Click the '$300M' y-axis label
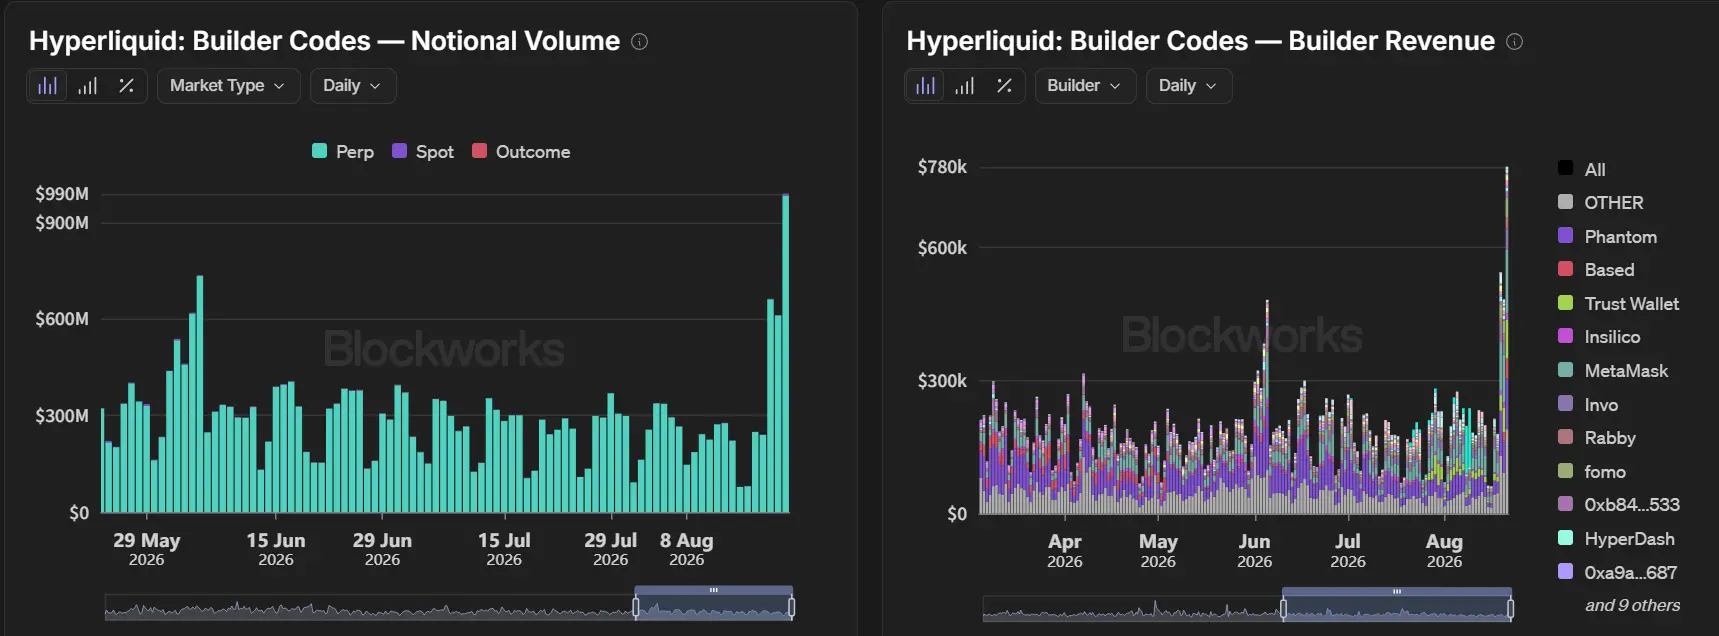The width and height of the screenshot is (1719, 636). coord(62,416)
